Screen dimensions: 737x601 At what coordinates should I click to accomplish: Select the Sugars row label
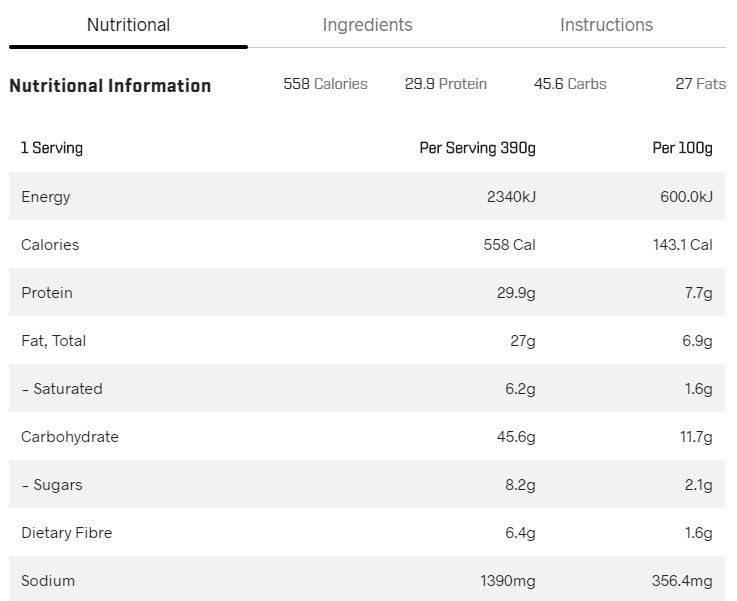tap(52, 485)
